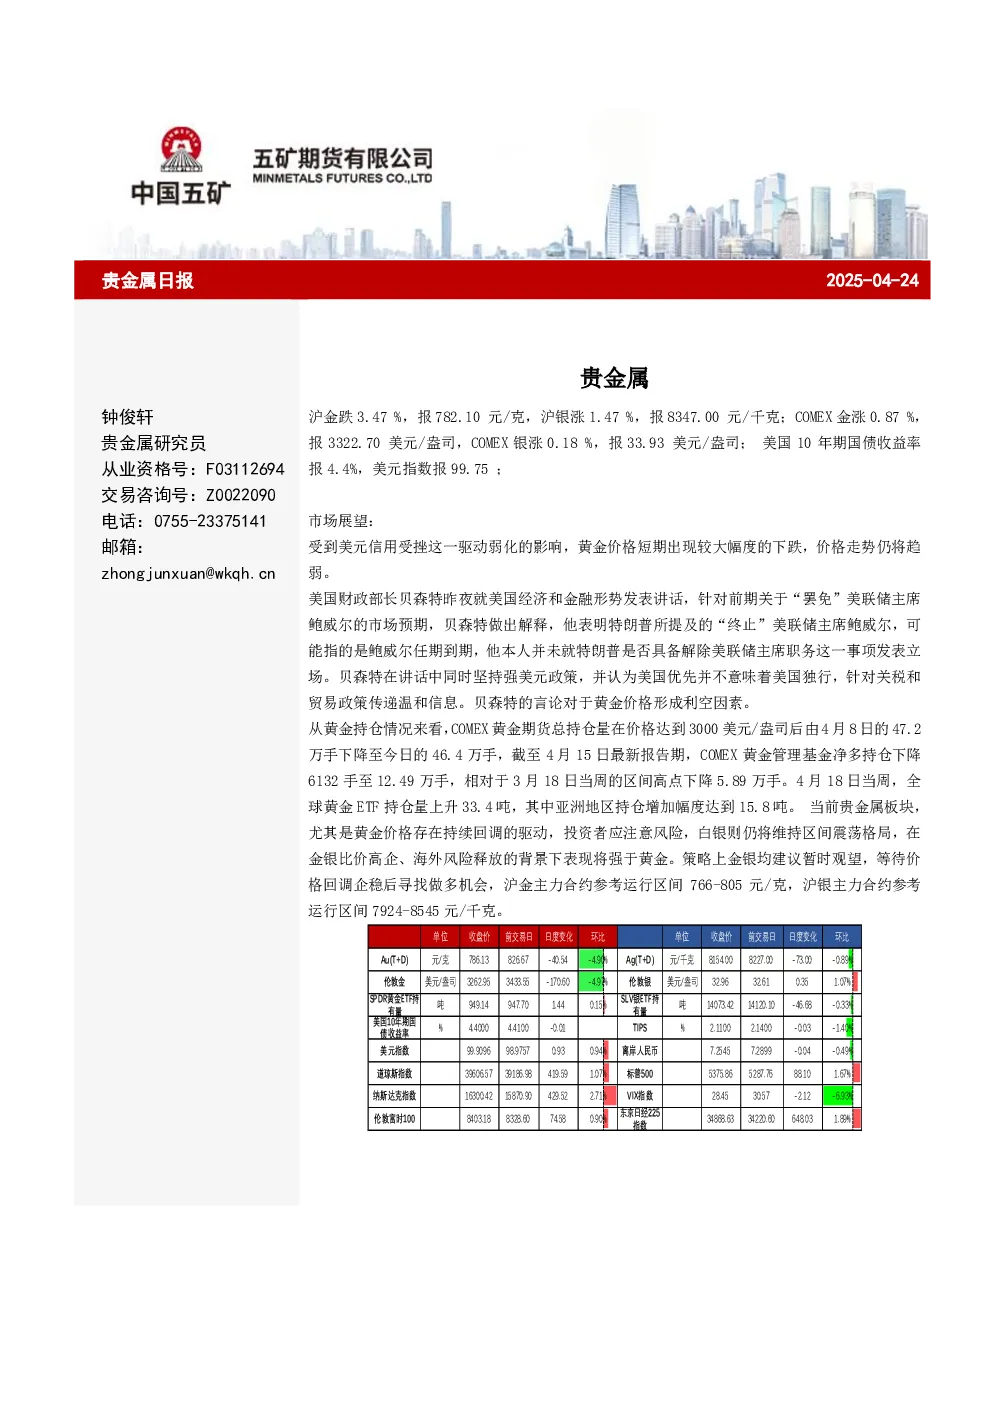The width and height of the screenshot is (992, 1403).
Task: Click Au(T+D) closing price 786.13
Action: 479,960
